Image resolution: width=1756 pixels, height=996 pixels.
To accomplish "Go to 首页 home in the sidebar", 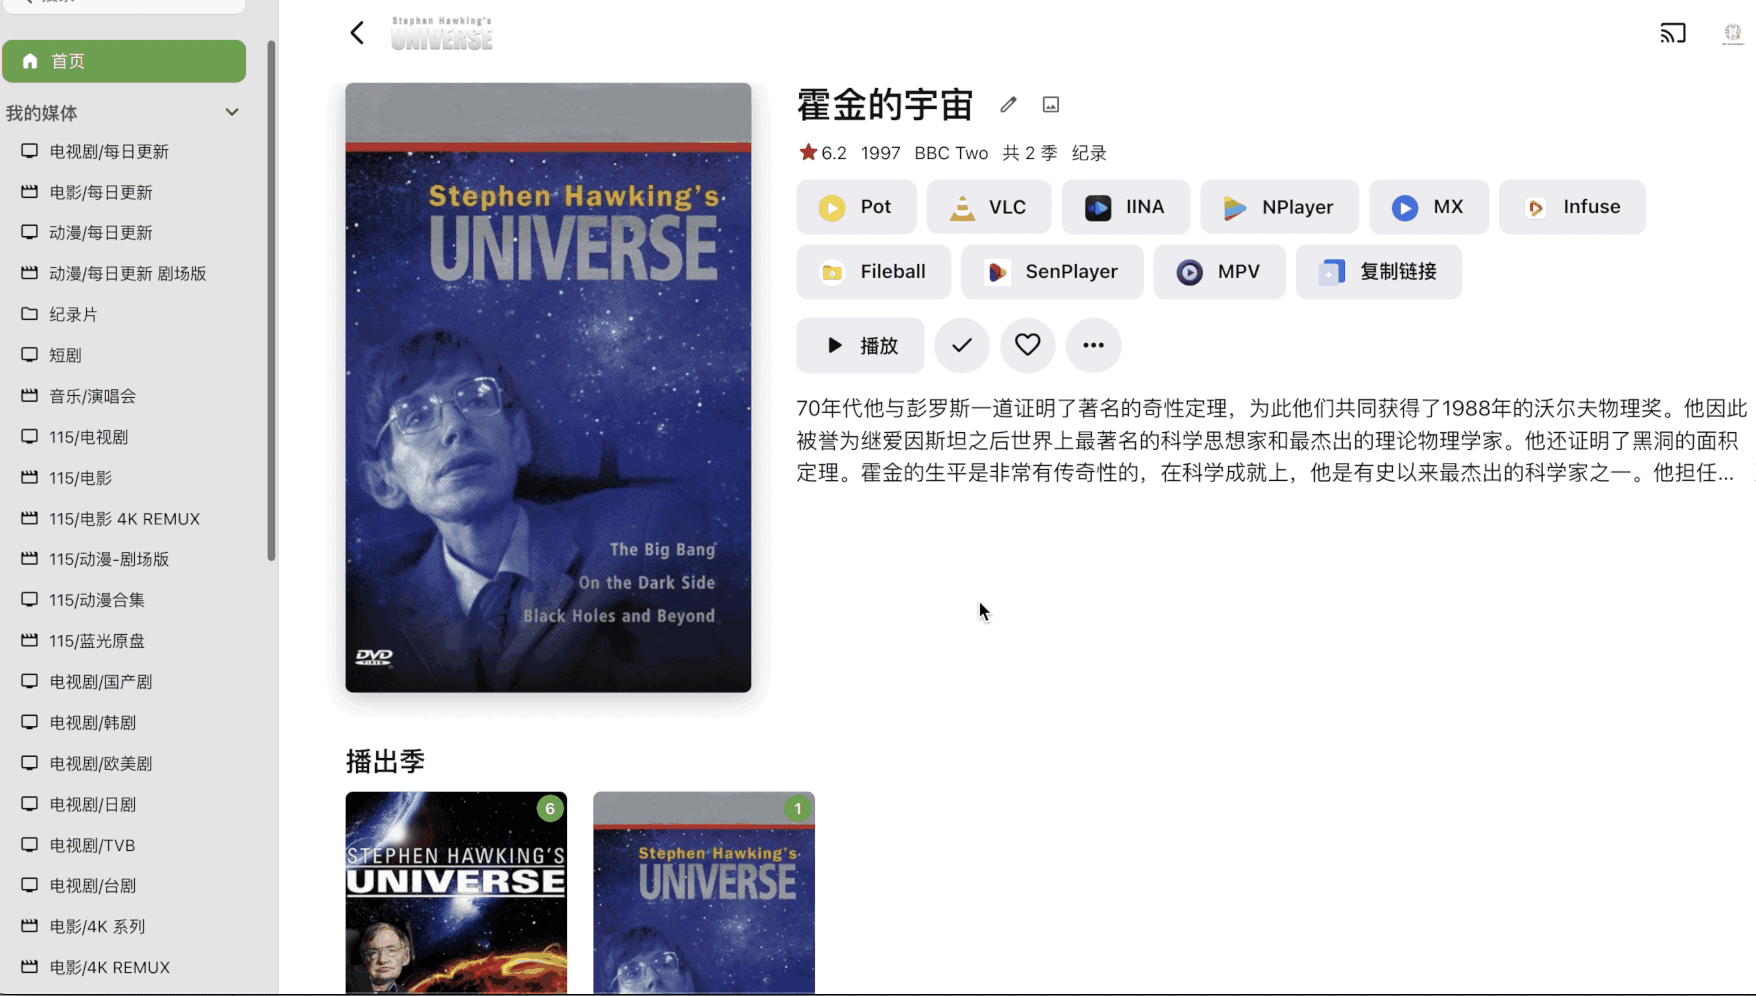I will pyautogui.click(x=124, y=61).
